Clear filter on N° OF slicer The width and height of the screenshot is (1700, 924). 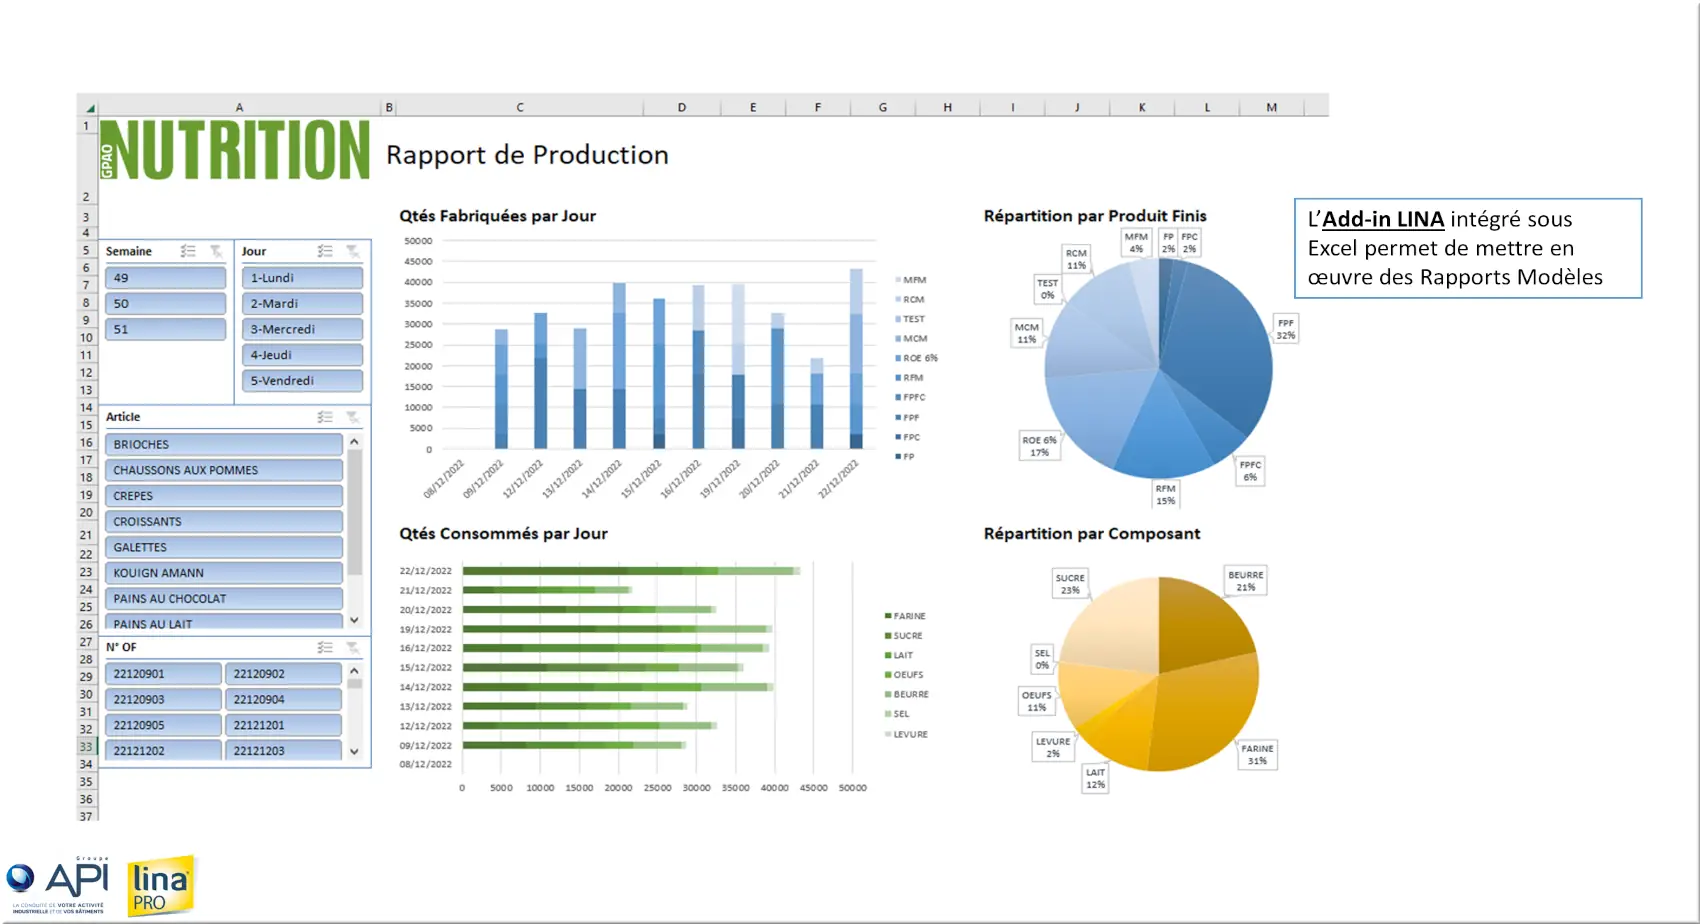[353, 647]
